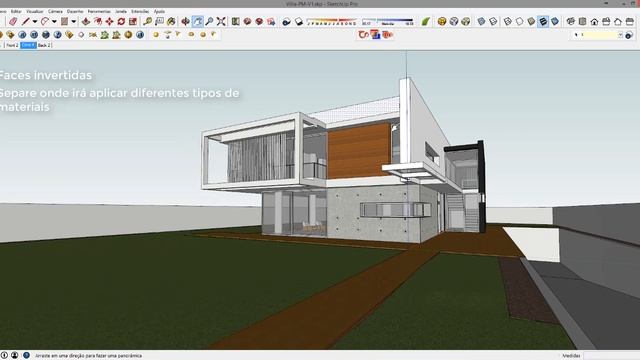The width and height of the screenshot is (640, 360).
Task: Select the Push/Pull tool
Action: click(86, 21)
